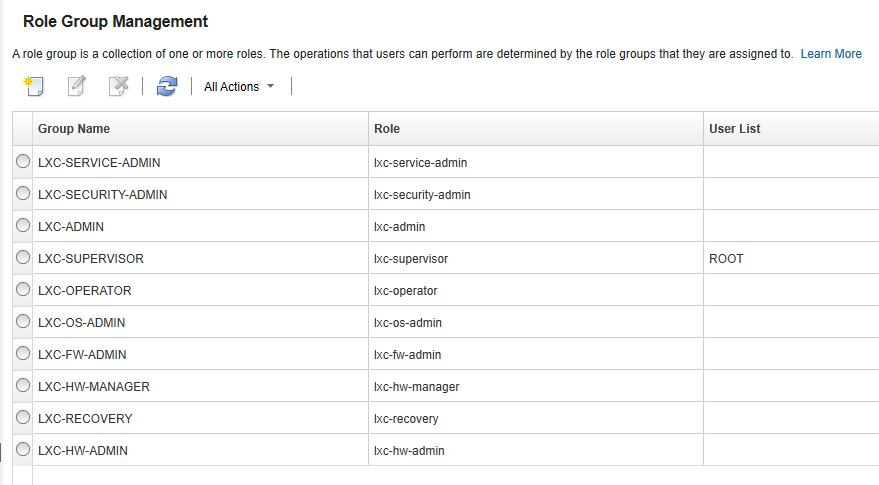Pick the LXC-OPERATOR radio button
Screen dimensions: 879x485
[x=23, y=289]
